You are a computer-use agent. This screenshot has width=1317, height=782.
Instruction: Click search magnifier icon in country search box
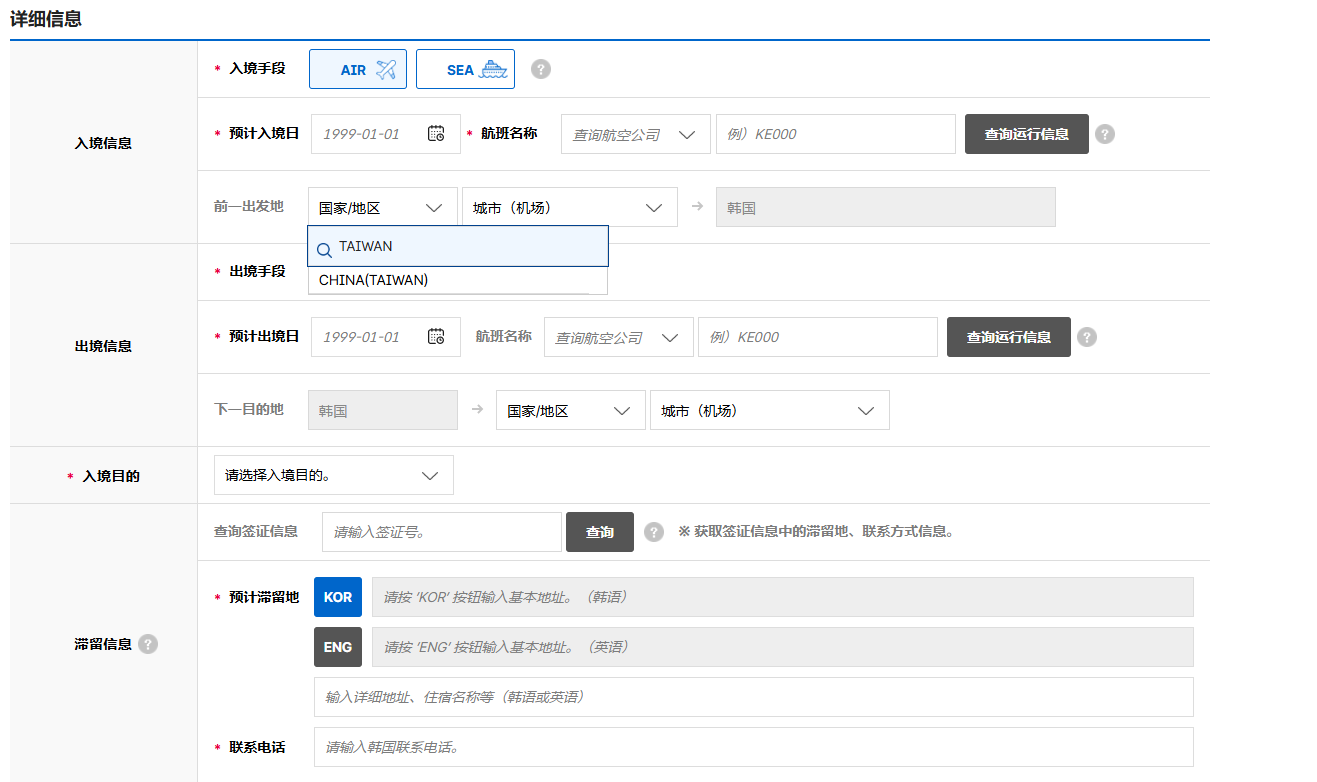pos(324,250)
